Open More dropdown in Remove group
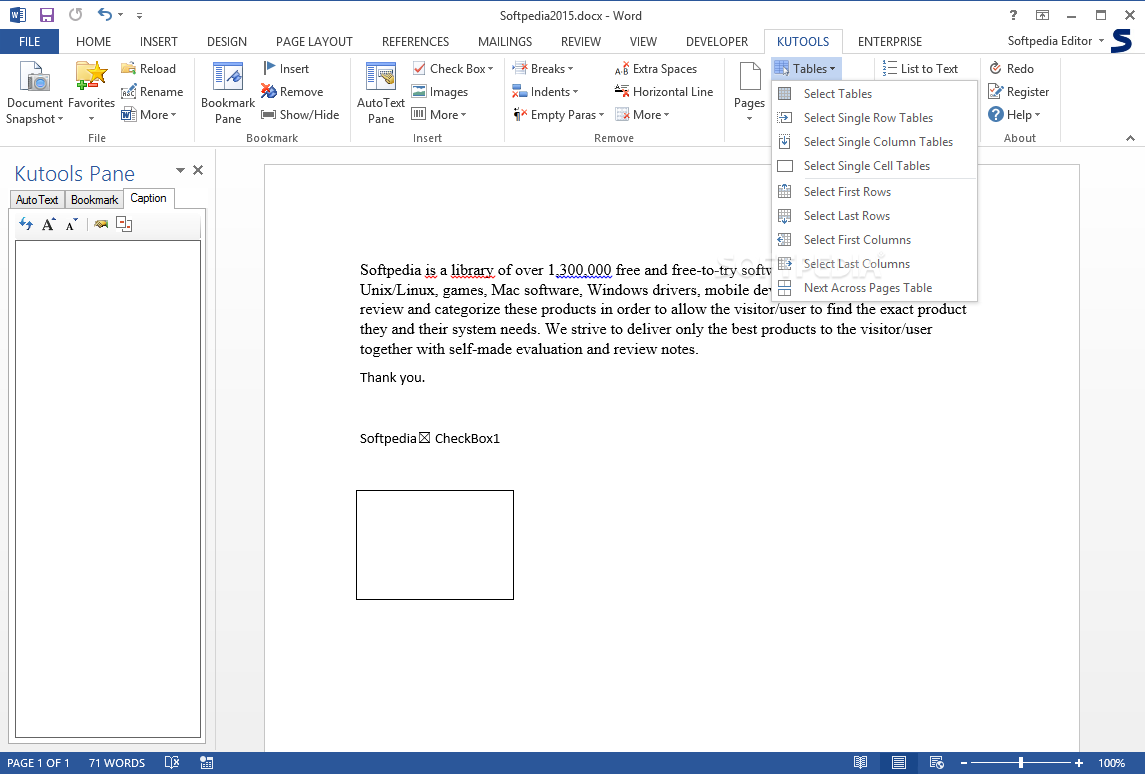Image resolution: width=1145 pixels, height=774 pixels. point(642,115)
